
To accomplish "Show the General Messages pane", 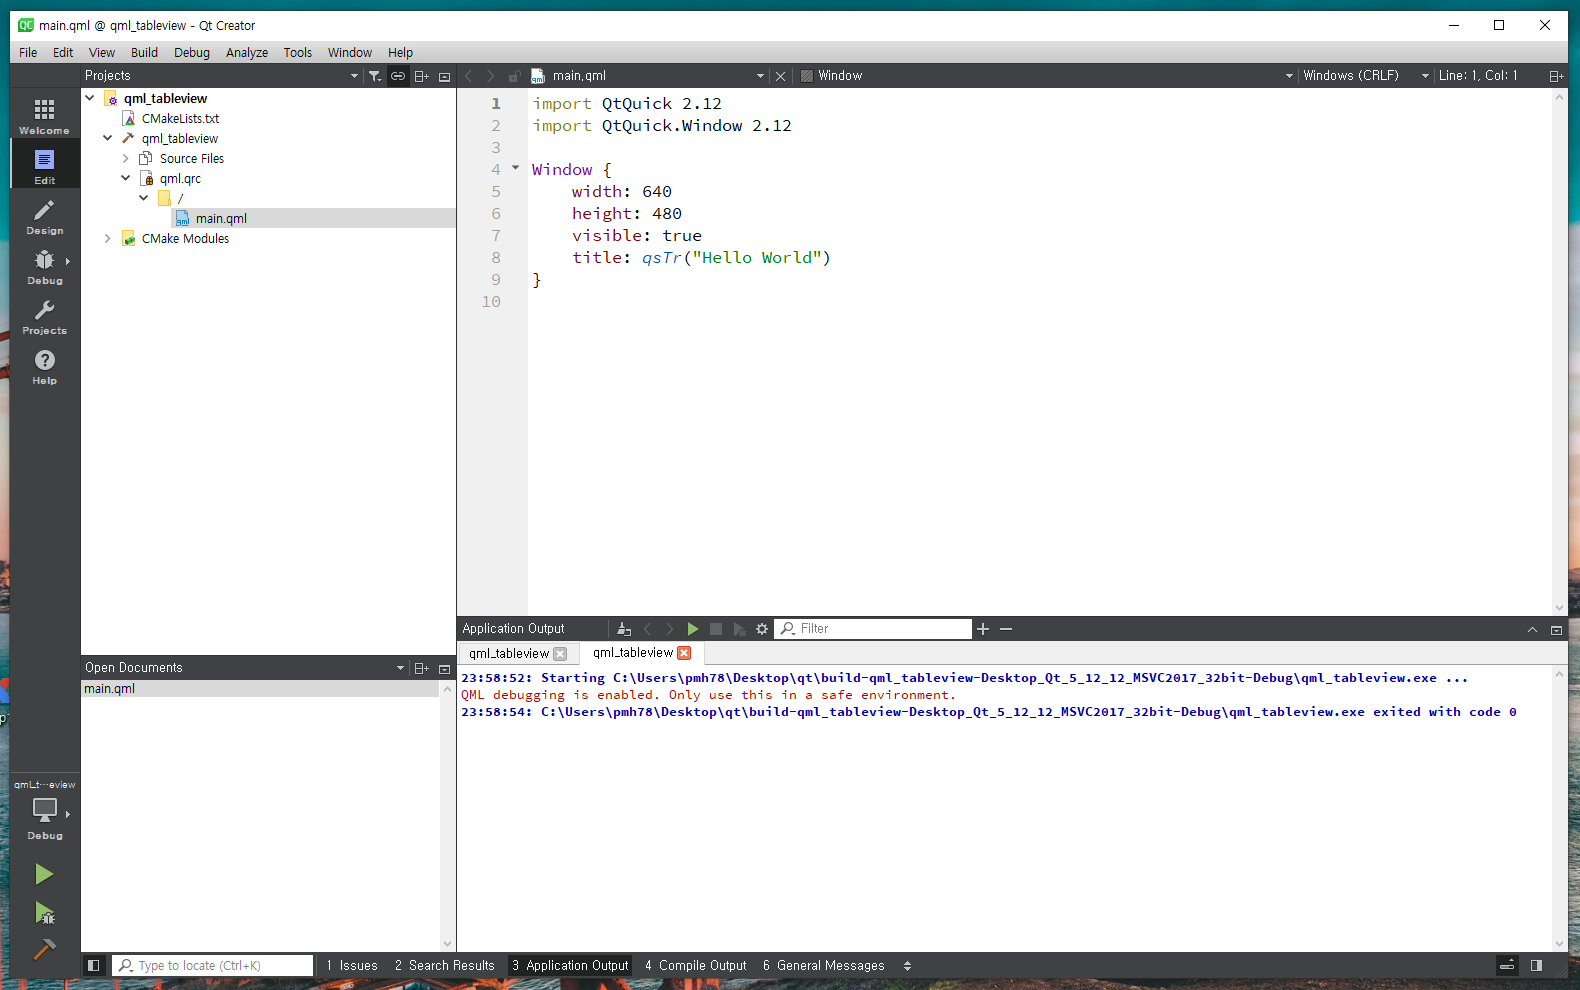I will tap(824, 965).
